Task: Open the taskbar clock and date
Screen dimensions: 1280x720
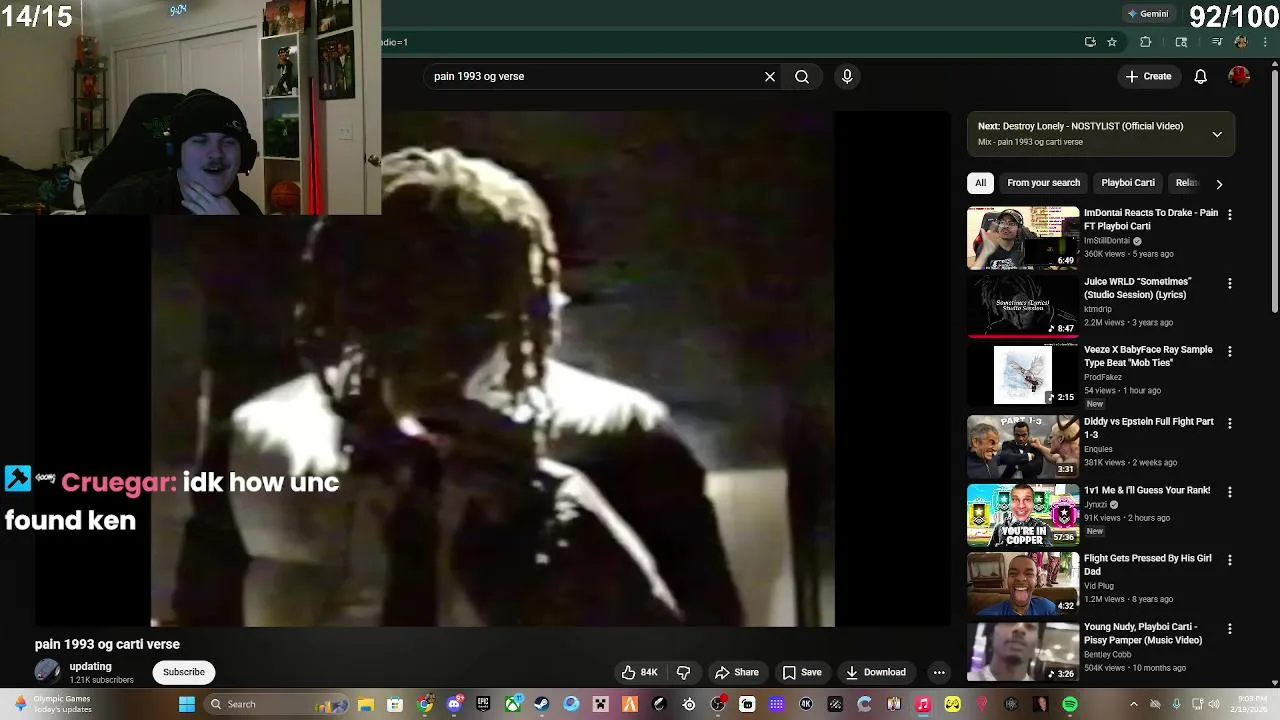Action: (x=1252, y=704)
